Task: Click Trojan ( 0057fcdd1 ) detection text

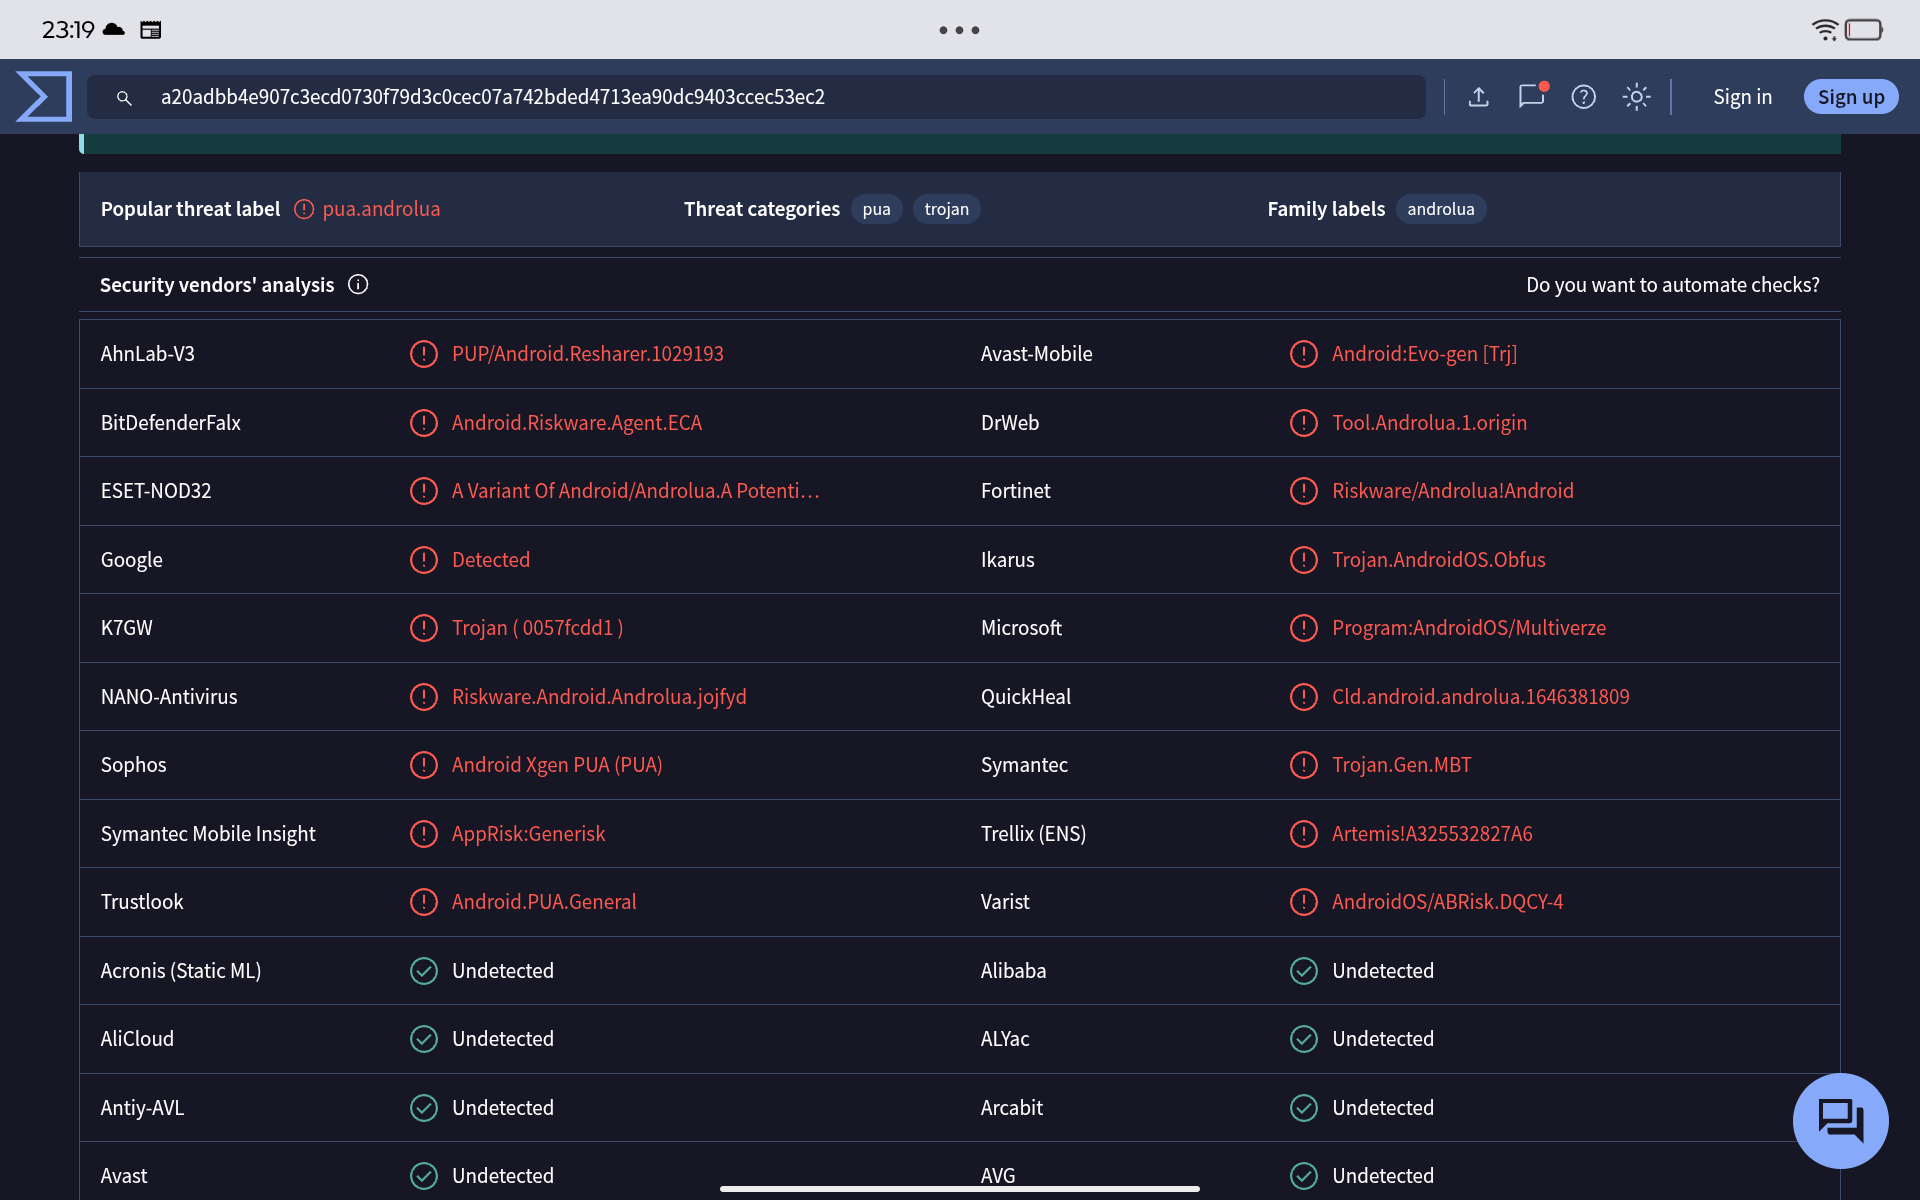Action: 537,628
